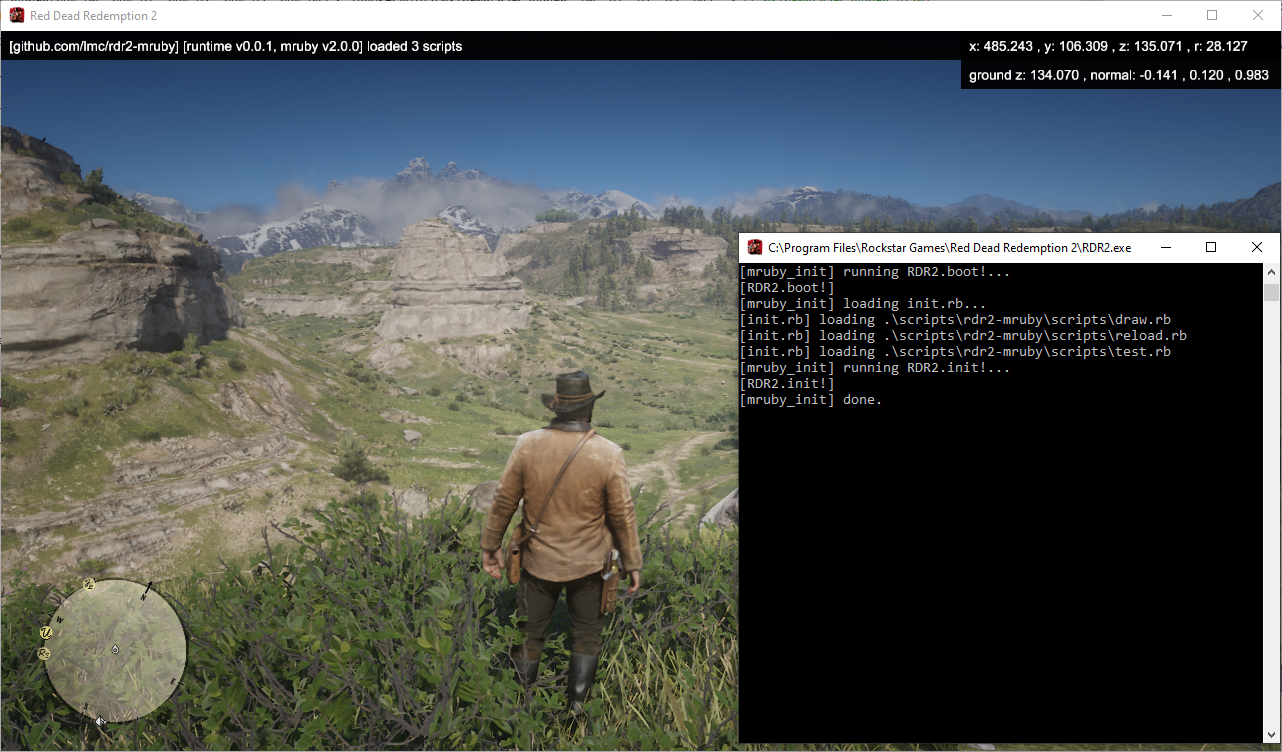Click the middle yellow blip on minimap's left edge
Screen dimensions: 1282x752
click(46, 632)
